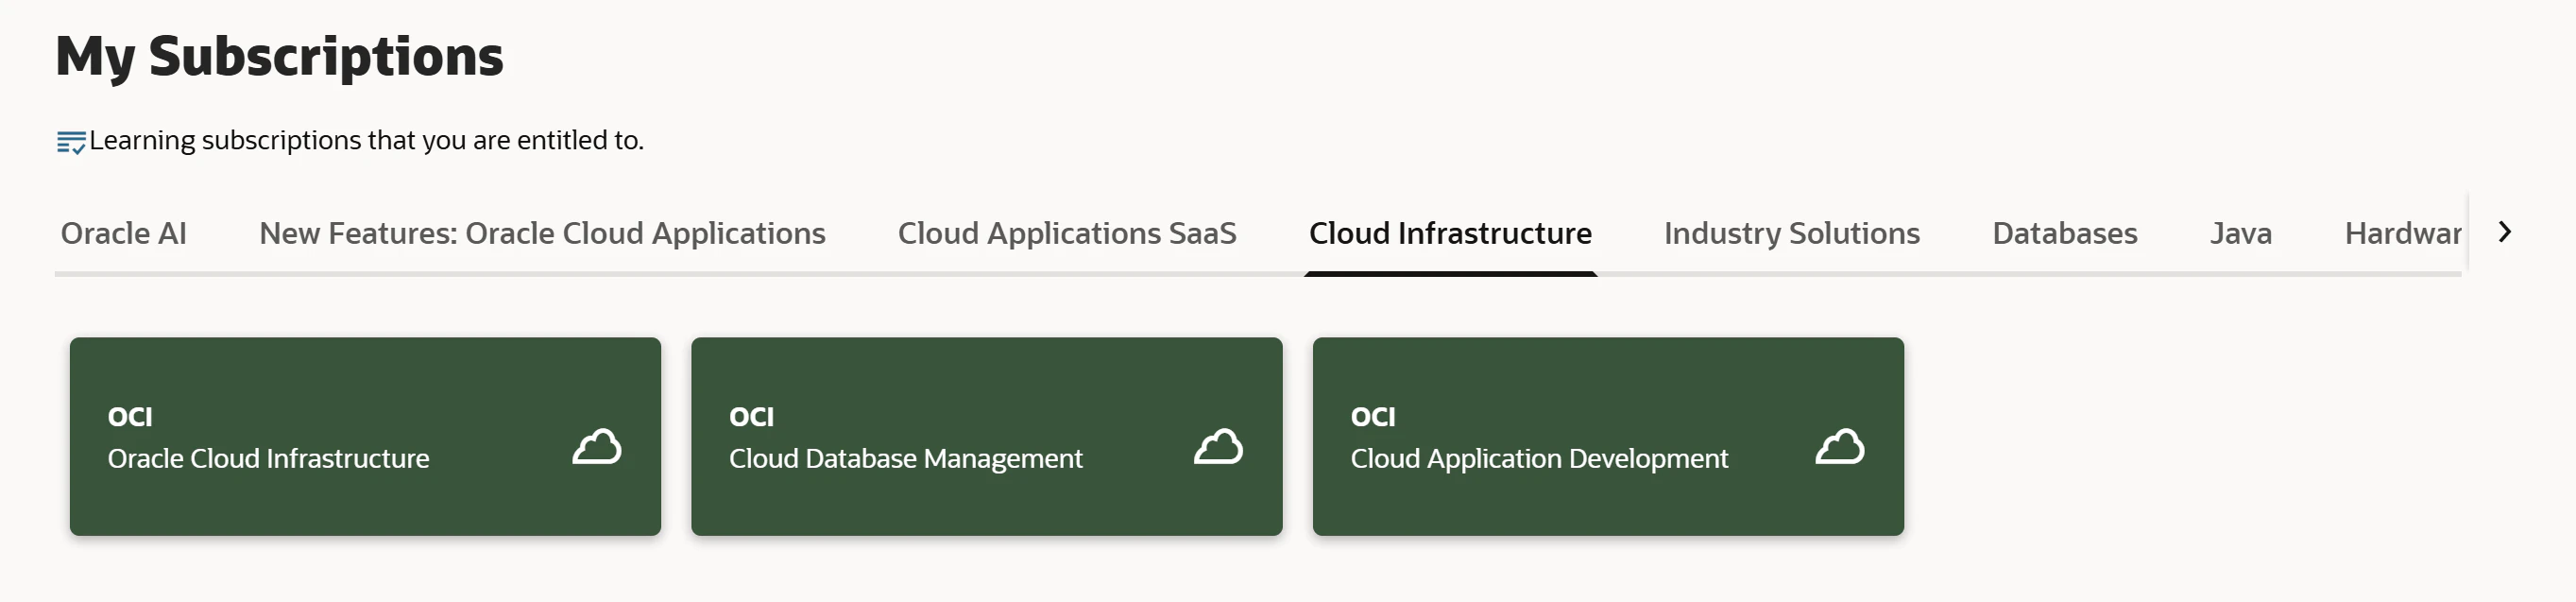The width and height of the screenshot is (2576, 602).
Task: Click cloud icon on Cloud Application Development card
Action: [x=1840, y=446]
